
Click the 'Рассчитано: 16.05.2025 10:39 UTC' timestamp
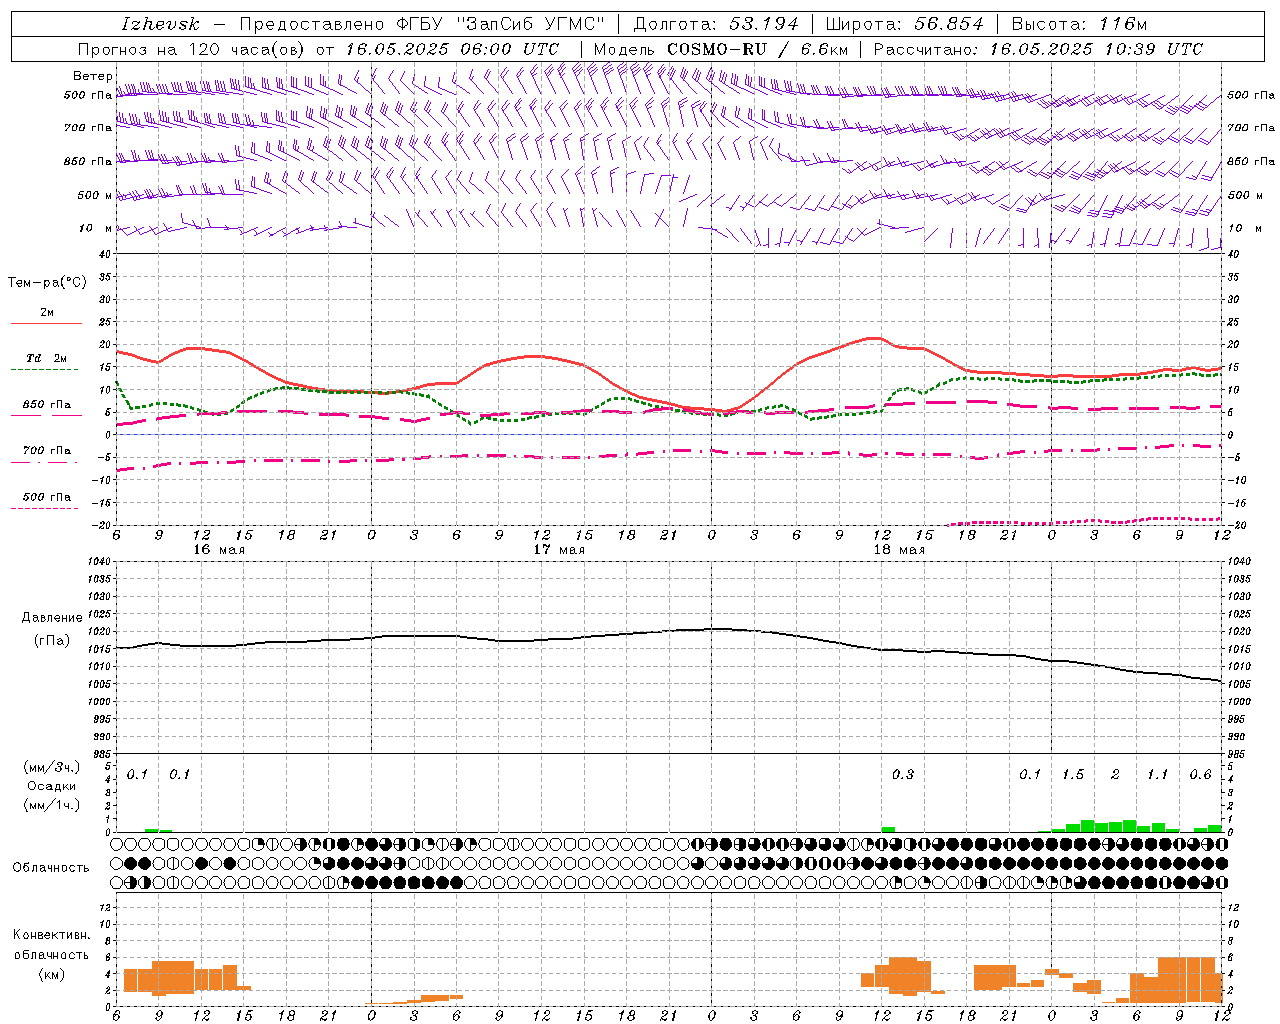click(1038, 49)
